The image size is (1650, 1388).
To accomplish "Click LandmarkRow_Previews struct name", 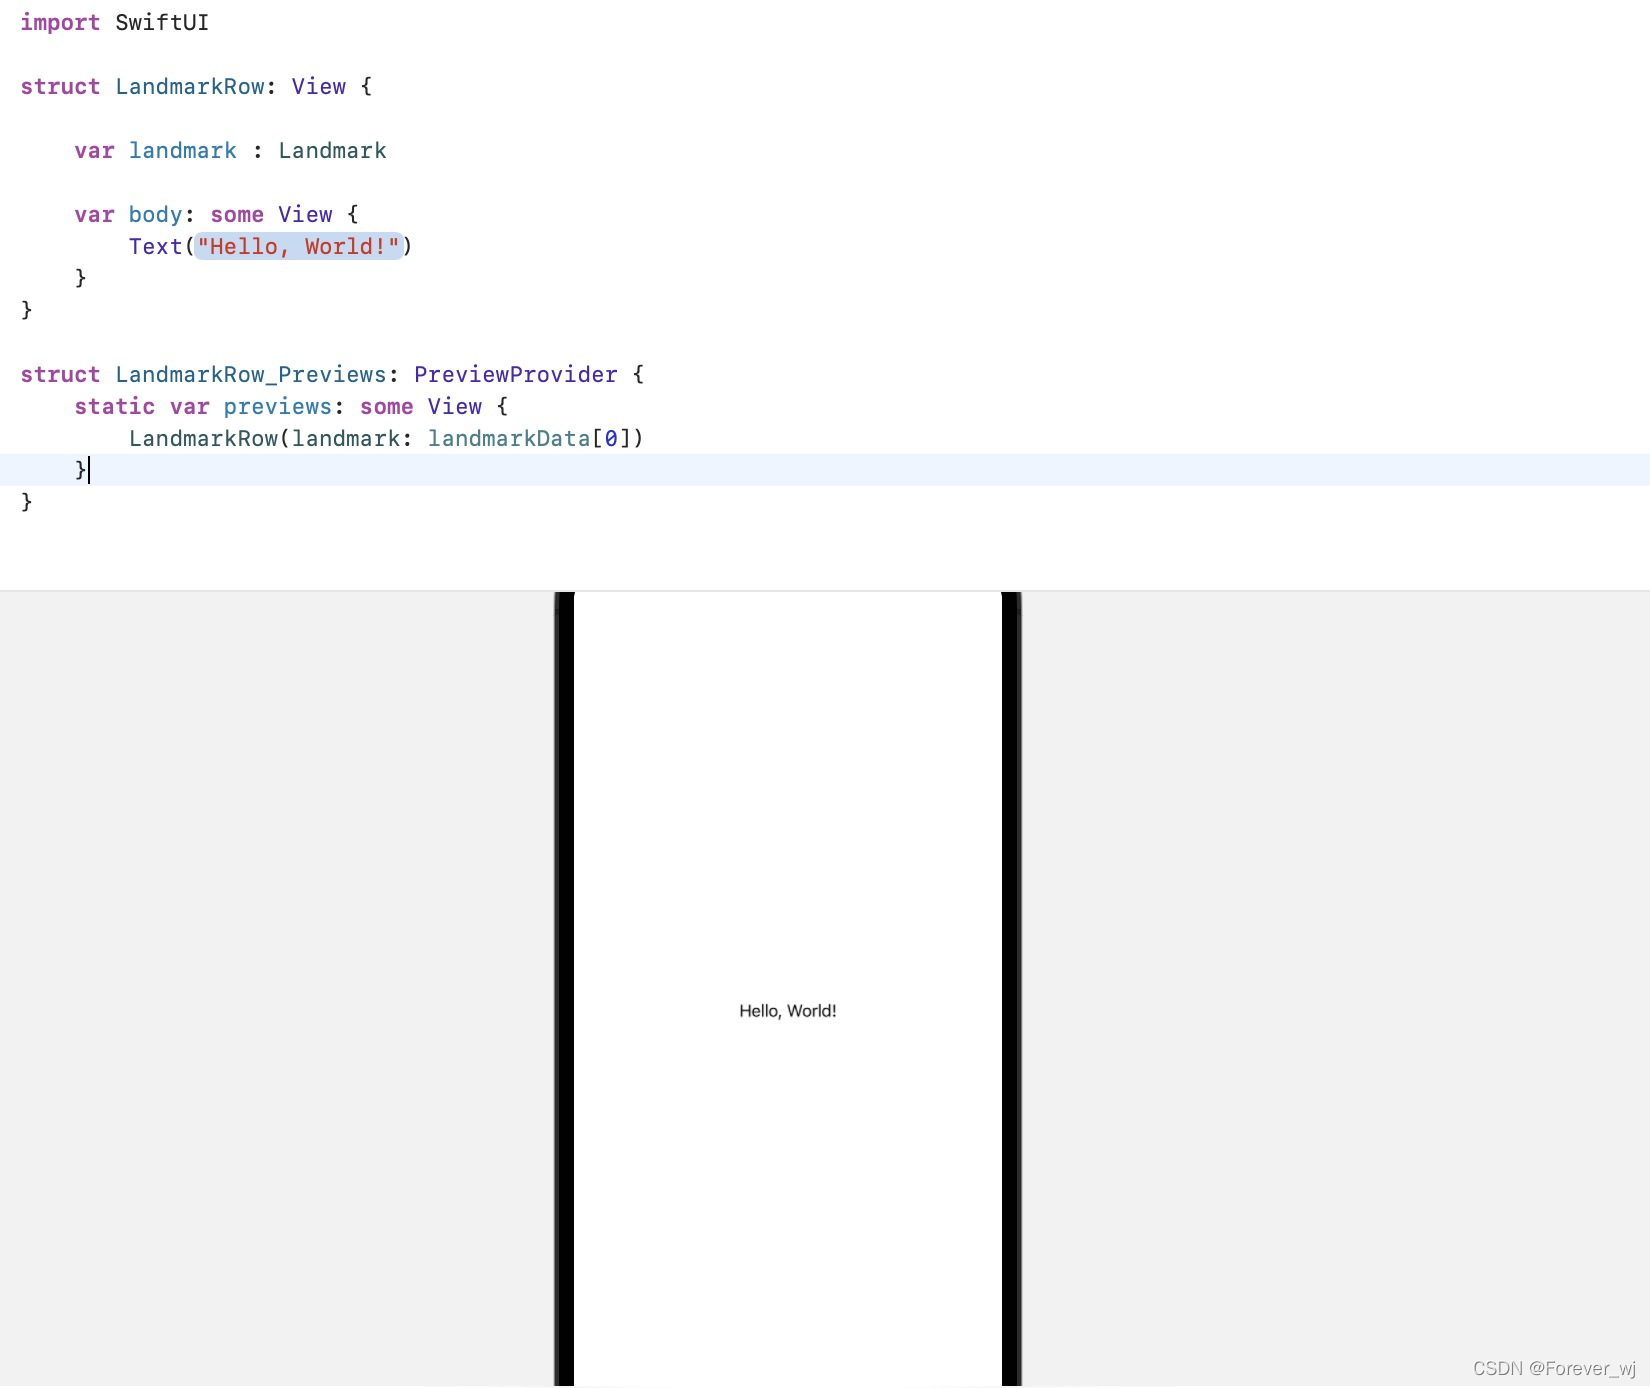I will coord(251,375).
